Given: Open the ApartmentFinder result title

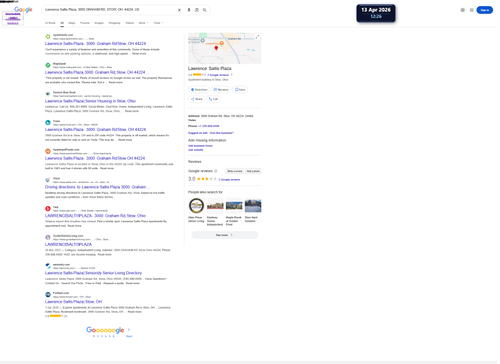Looking at the screenshot, I should [x=95, y=158].
